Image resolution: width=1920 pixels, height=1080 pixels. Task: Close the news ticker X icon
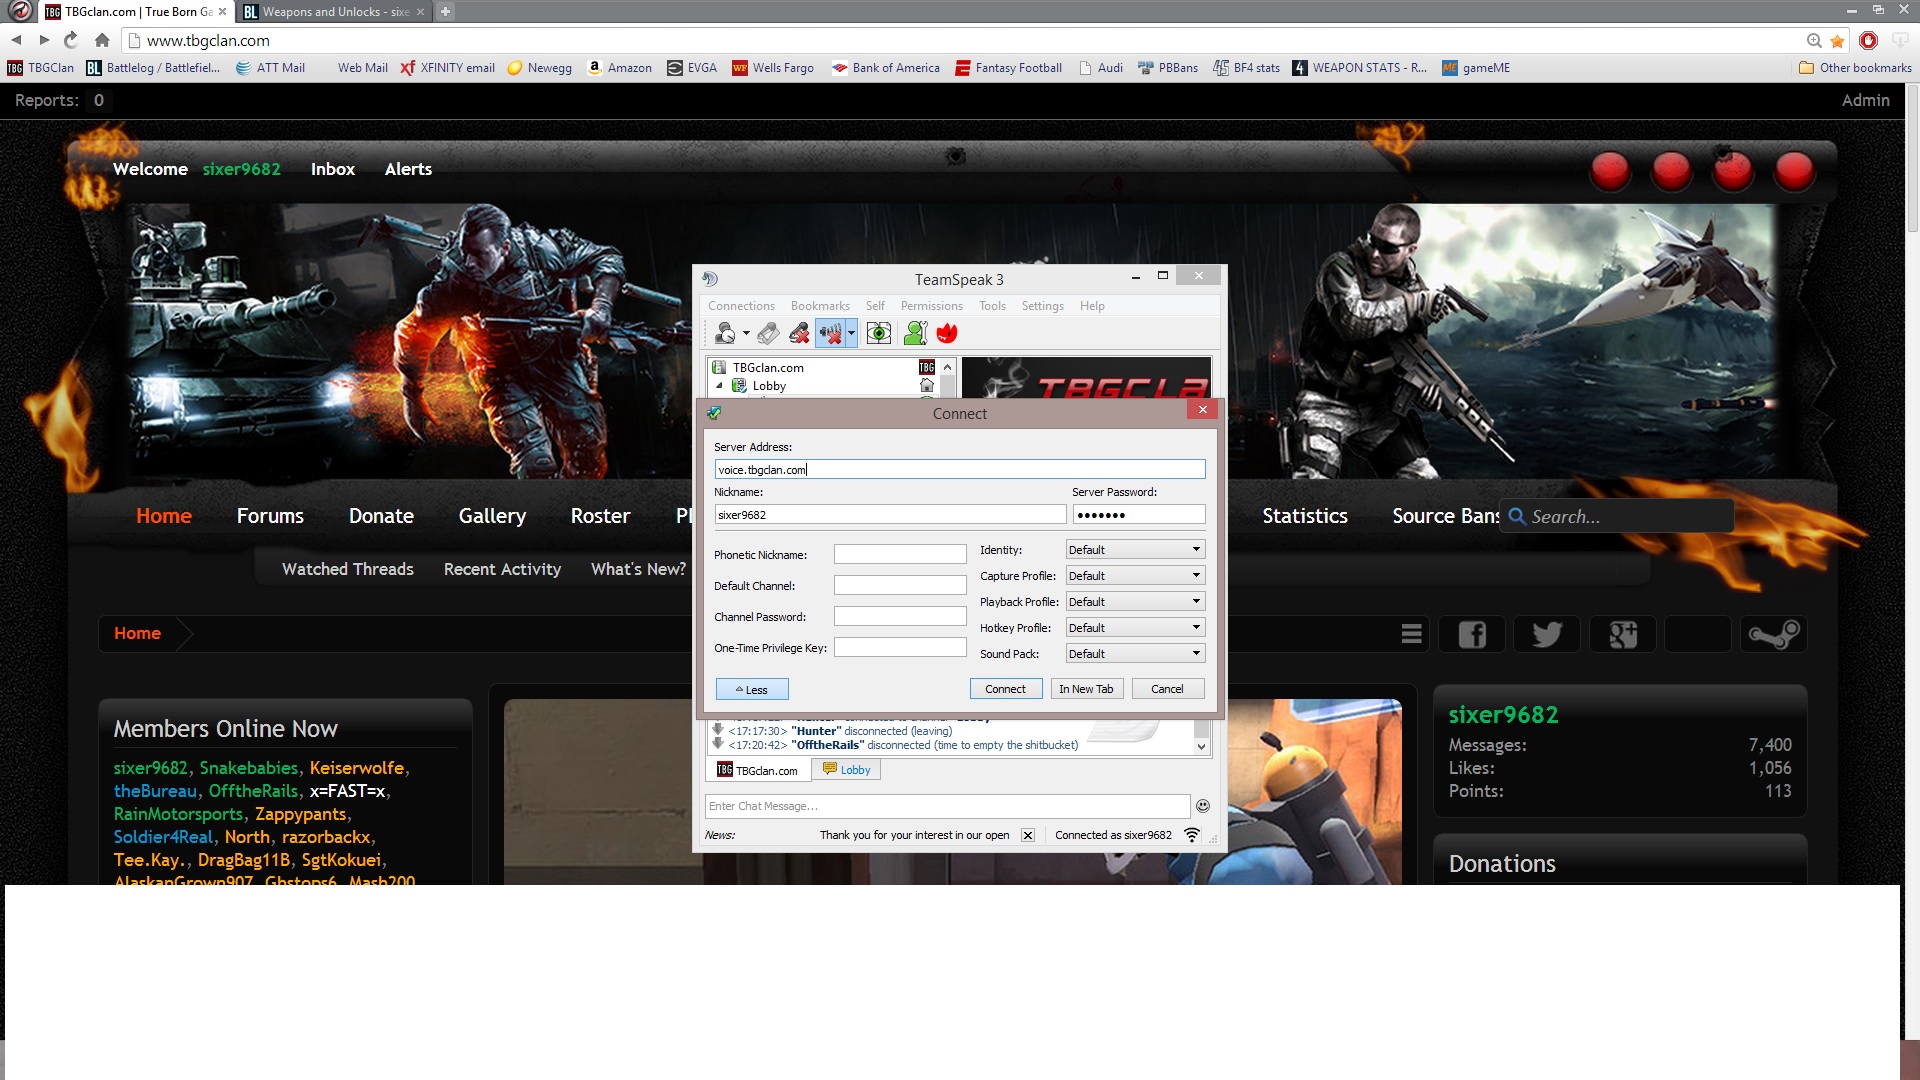[1028, 835]
